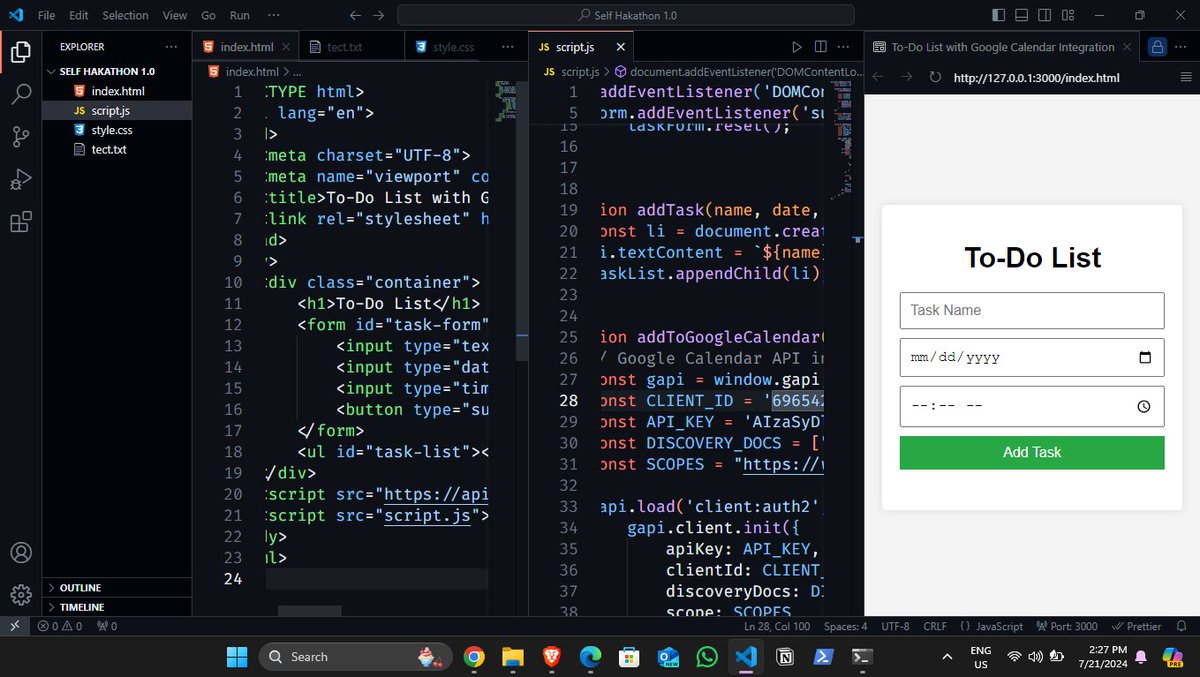Close the To-Do List preview tab
The image size is (1200, 677).
tap(1127, 47)
